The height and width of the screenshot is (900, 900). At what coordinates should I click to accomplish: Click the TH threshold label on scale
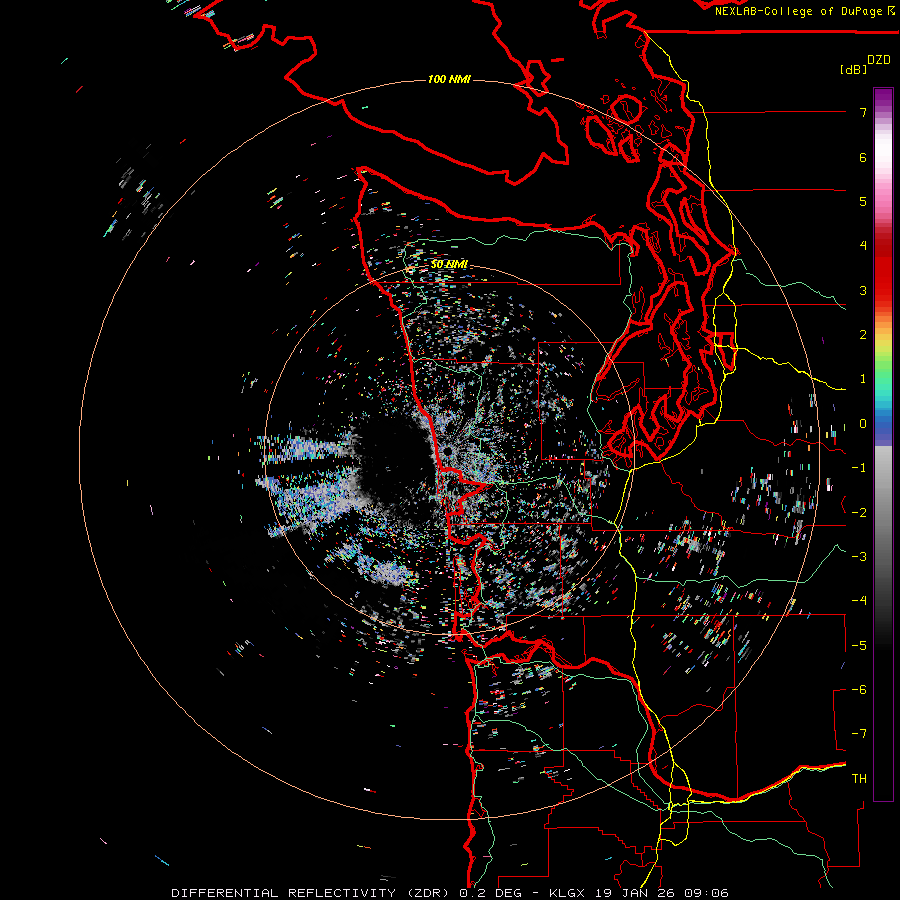click(859, 779)
